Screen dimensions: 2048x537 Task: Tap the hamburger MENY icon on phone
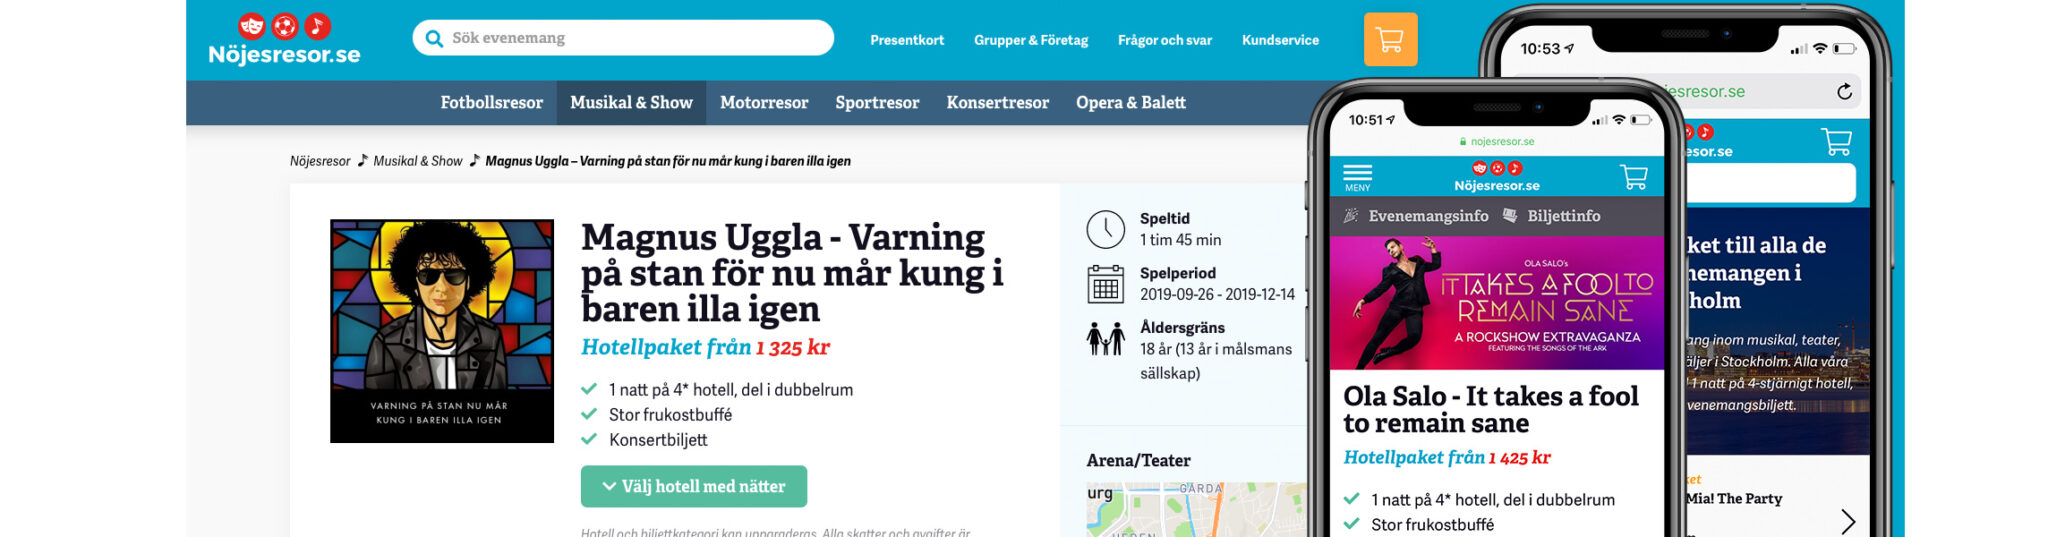point(1357,176)
